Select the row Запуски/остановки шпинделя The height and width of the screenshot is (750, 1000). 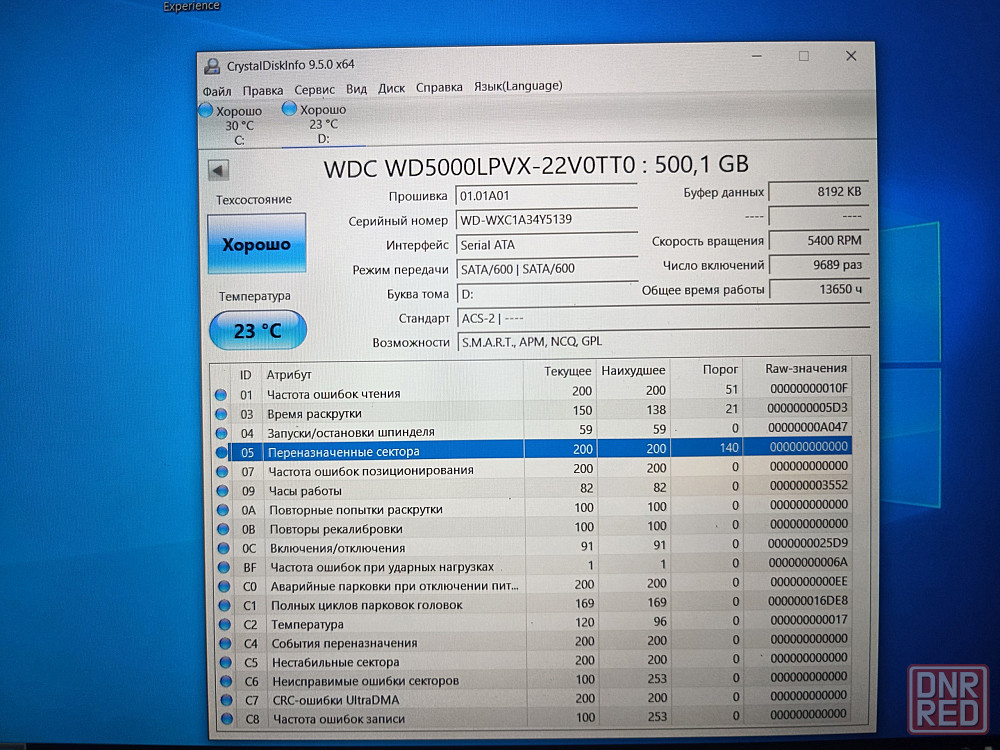[533, 430]
